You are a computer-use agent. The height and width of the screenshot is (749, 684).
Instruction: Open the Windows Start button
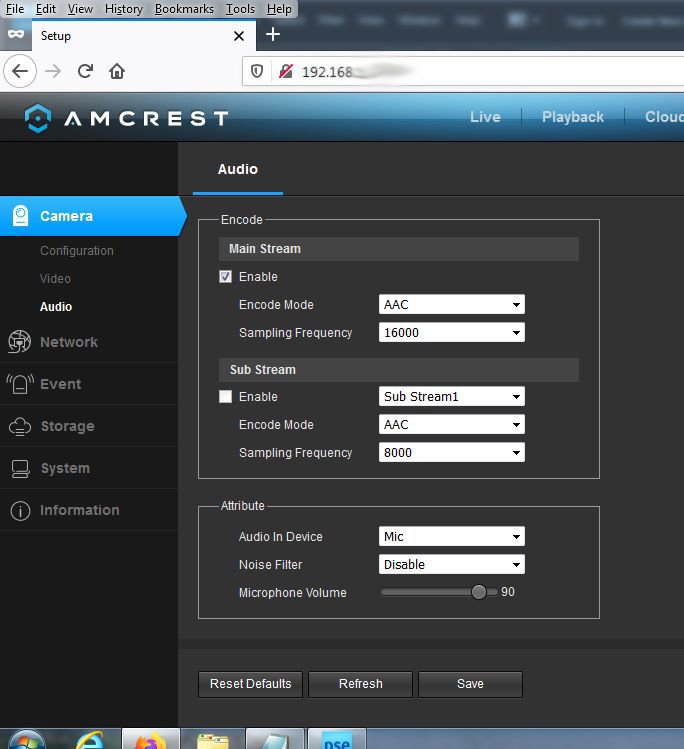[x=27, y=739]
